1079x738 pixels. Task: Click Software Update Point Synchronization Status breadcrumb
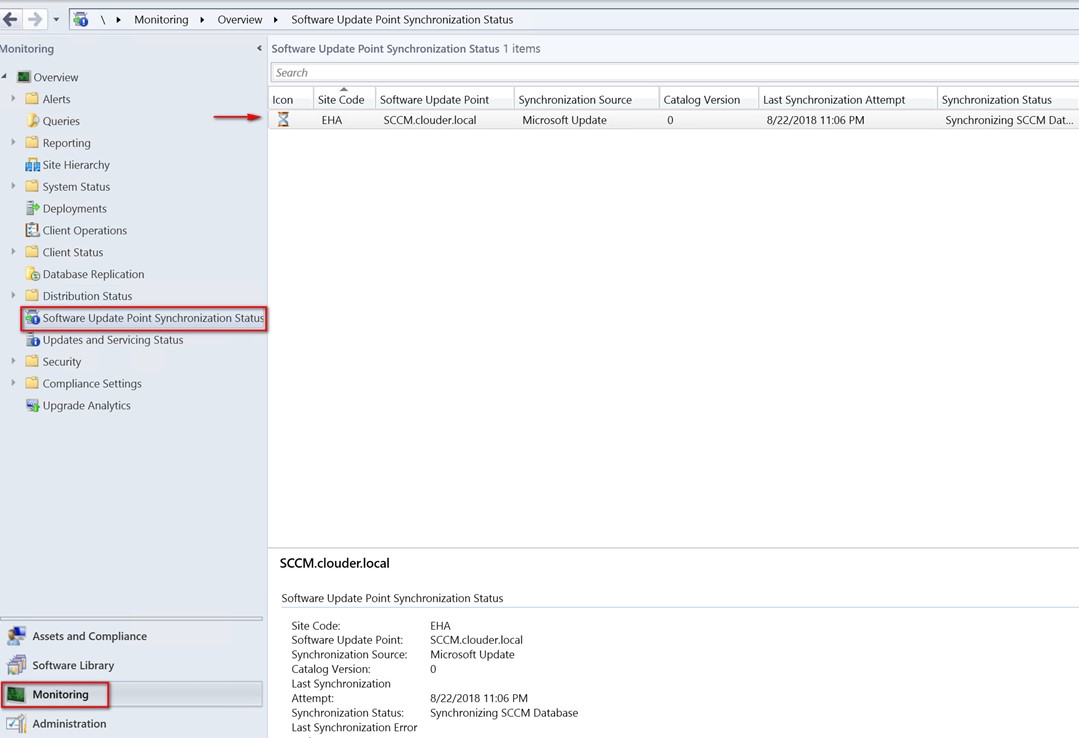click(x=402, y=20)
